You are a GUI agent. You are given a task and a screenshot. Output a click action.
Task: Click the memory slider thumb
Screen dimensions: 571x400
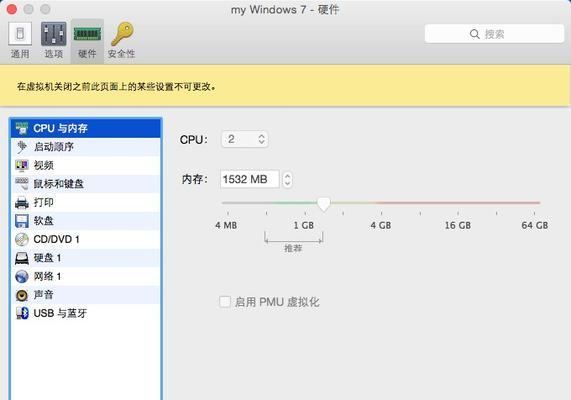point(323,204)
